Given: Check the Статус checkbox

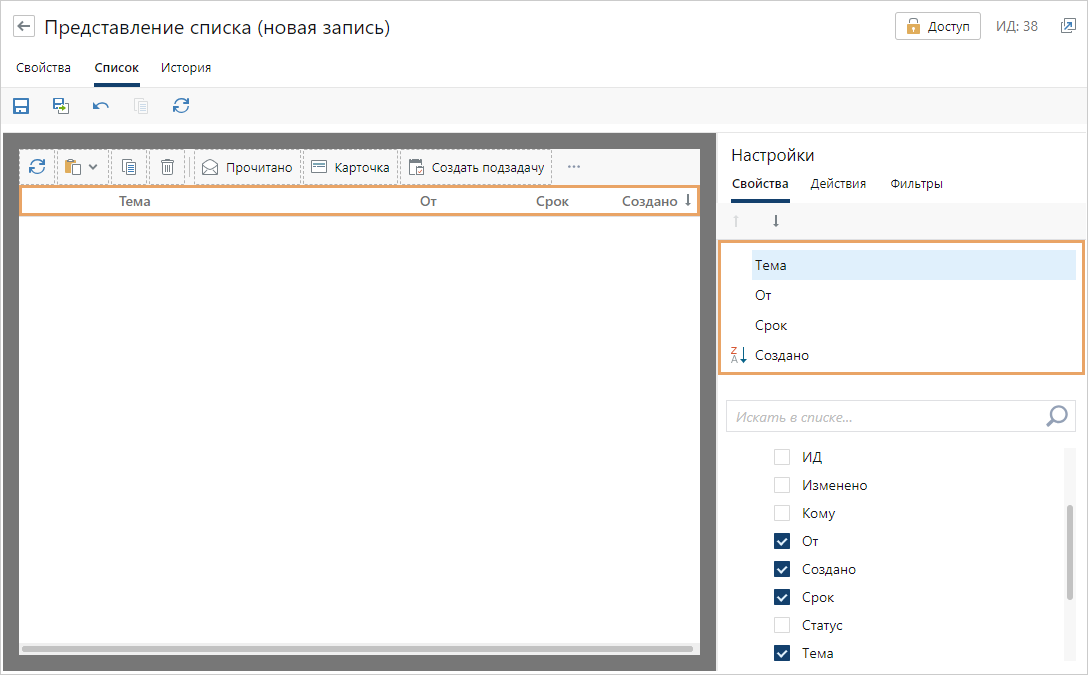Looking at the screenshot, I should 782,625.
